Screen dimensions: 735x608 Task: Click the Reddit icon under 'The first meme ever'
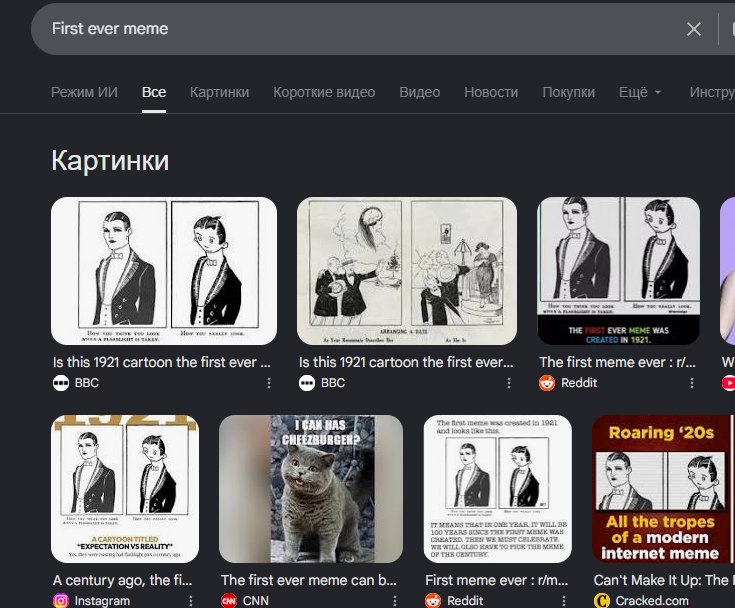[x=547, y=383]
